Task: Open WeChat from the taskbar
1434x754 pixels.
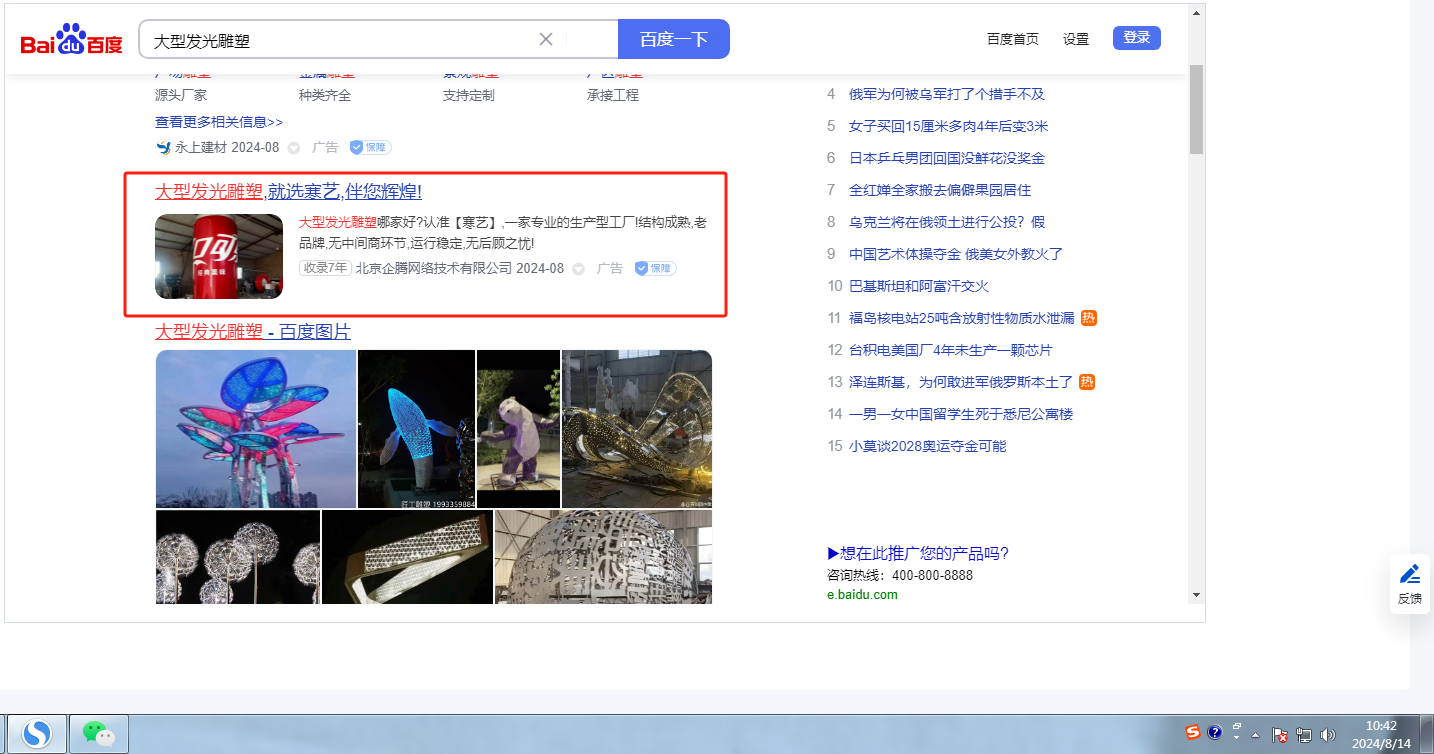Action: [98, 734]
